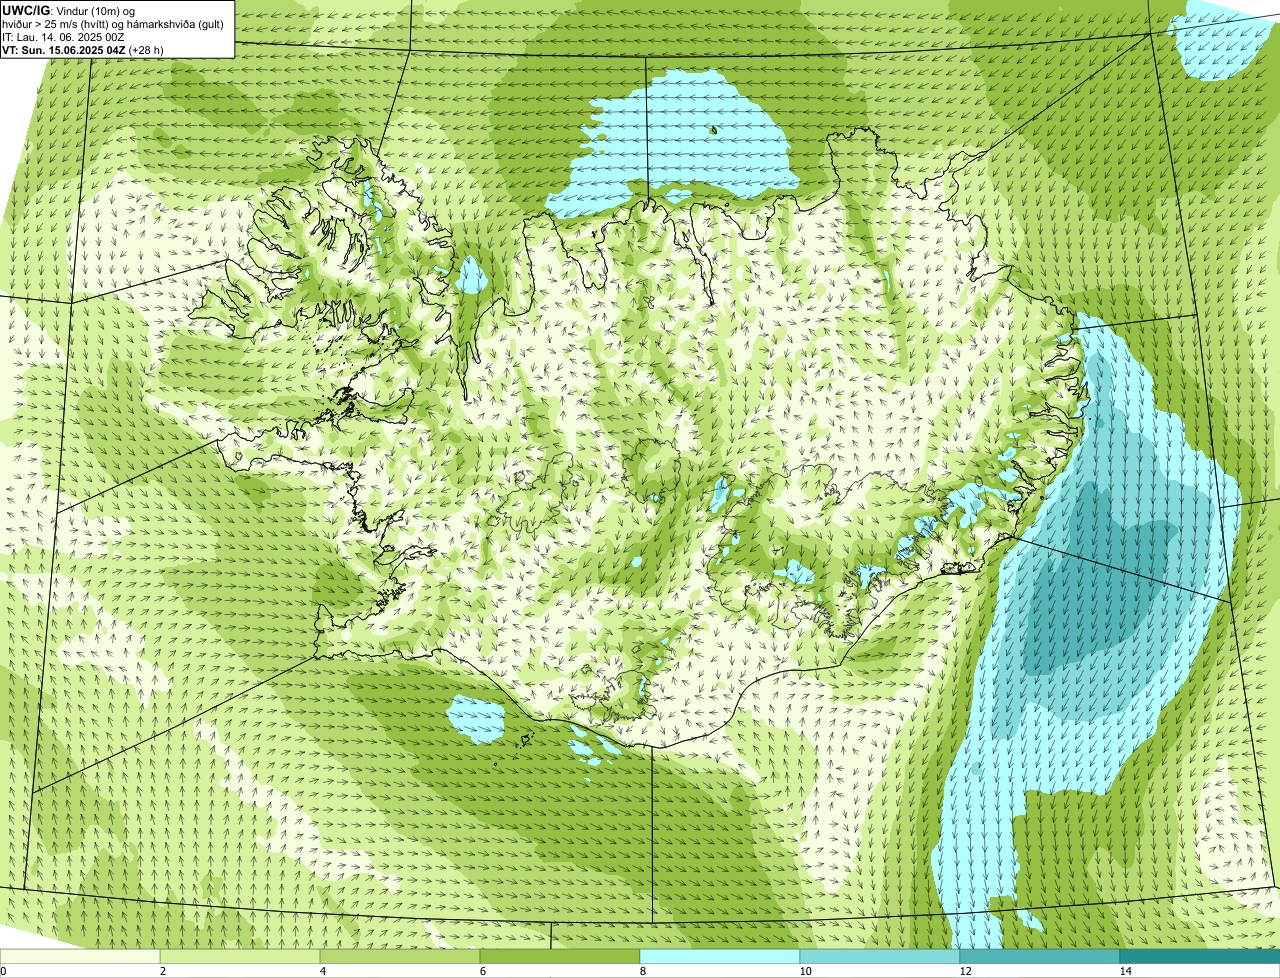Click the "6" tick label on scale
The height and width of the screenshot is (978, 1280).
point(482,971)
